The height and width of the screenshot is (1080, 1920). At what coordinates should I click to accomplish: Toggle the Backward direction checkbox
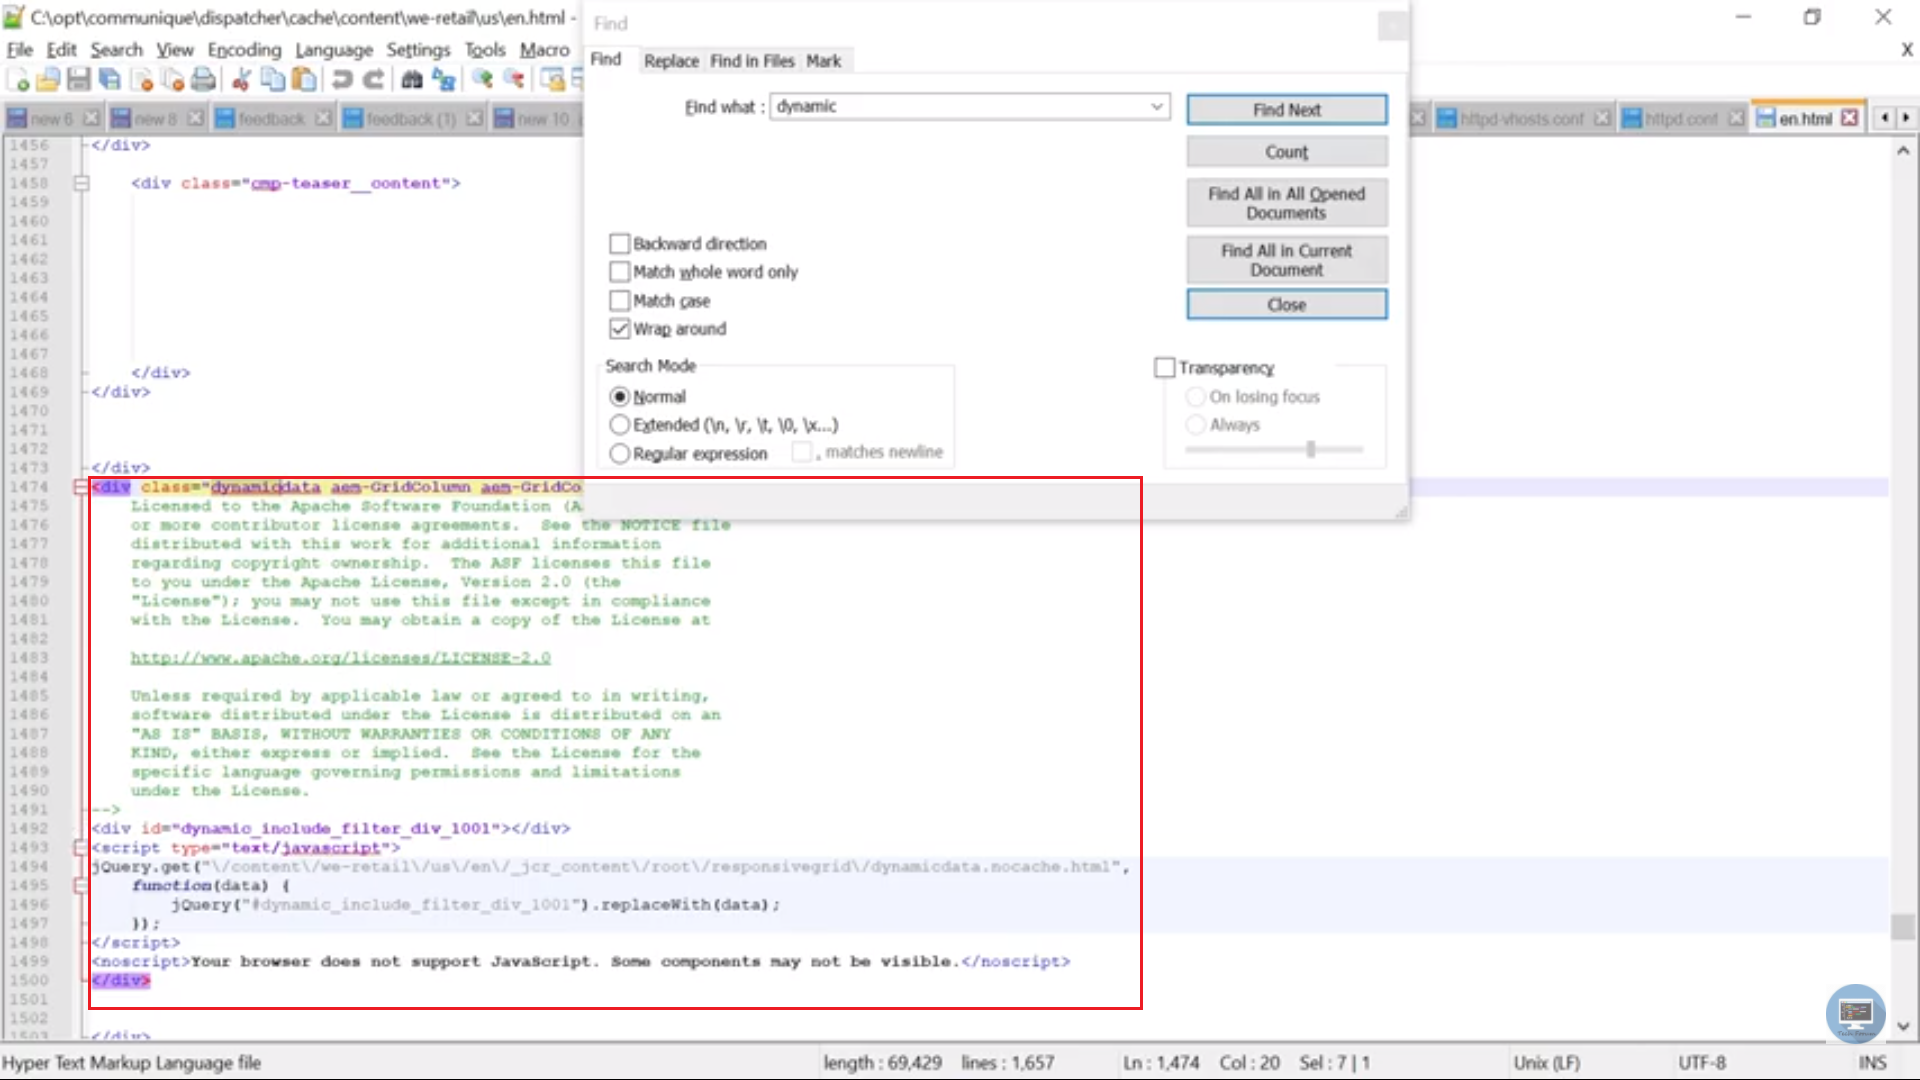(620, 243)
